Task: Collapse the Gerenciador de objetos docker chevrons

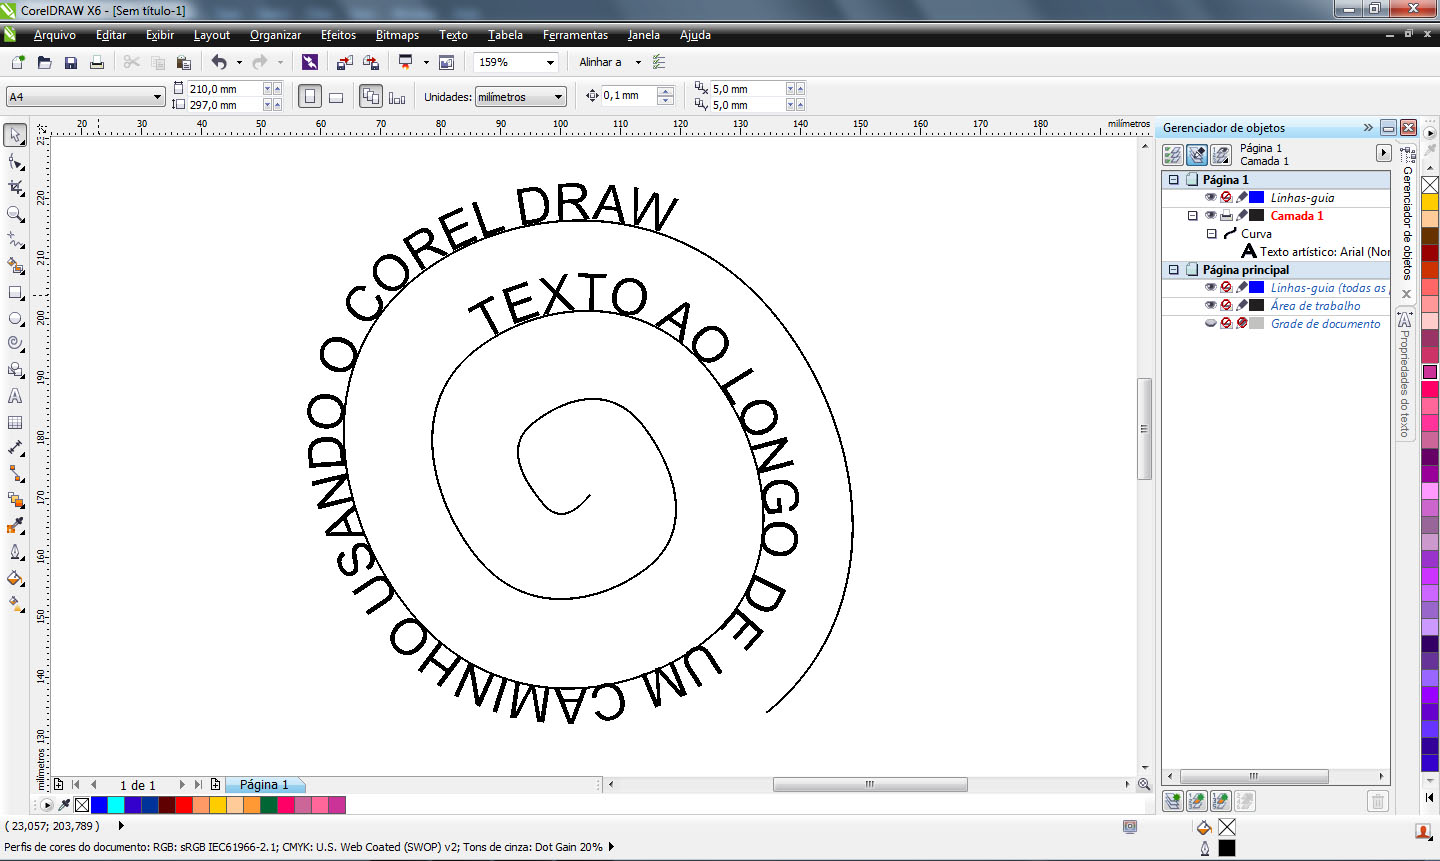Action: pyautogui.click(x=1368, y=128)
